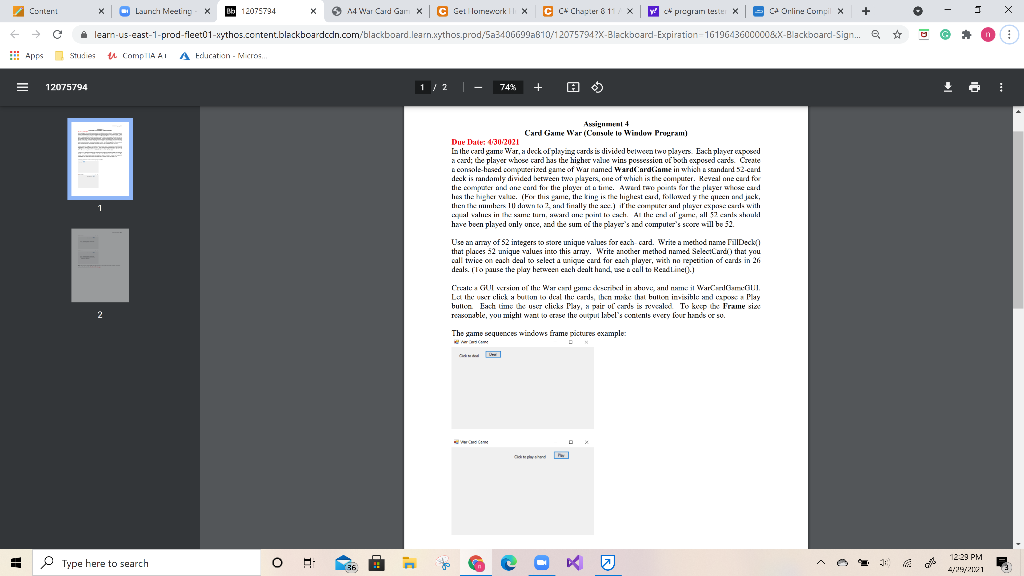Select page 1 thumbnail
Viewport: 1024px width, 576px height.
click(x=100, y=159)
